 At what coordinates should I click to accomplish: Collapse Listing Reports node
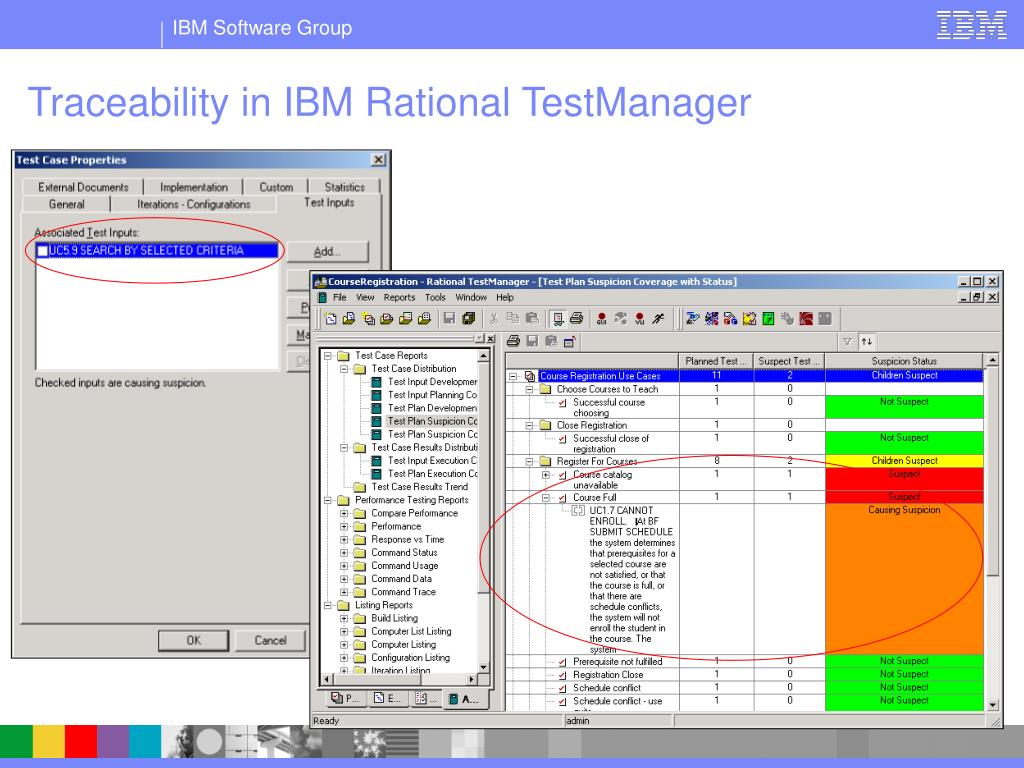[328, 605]
